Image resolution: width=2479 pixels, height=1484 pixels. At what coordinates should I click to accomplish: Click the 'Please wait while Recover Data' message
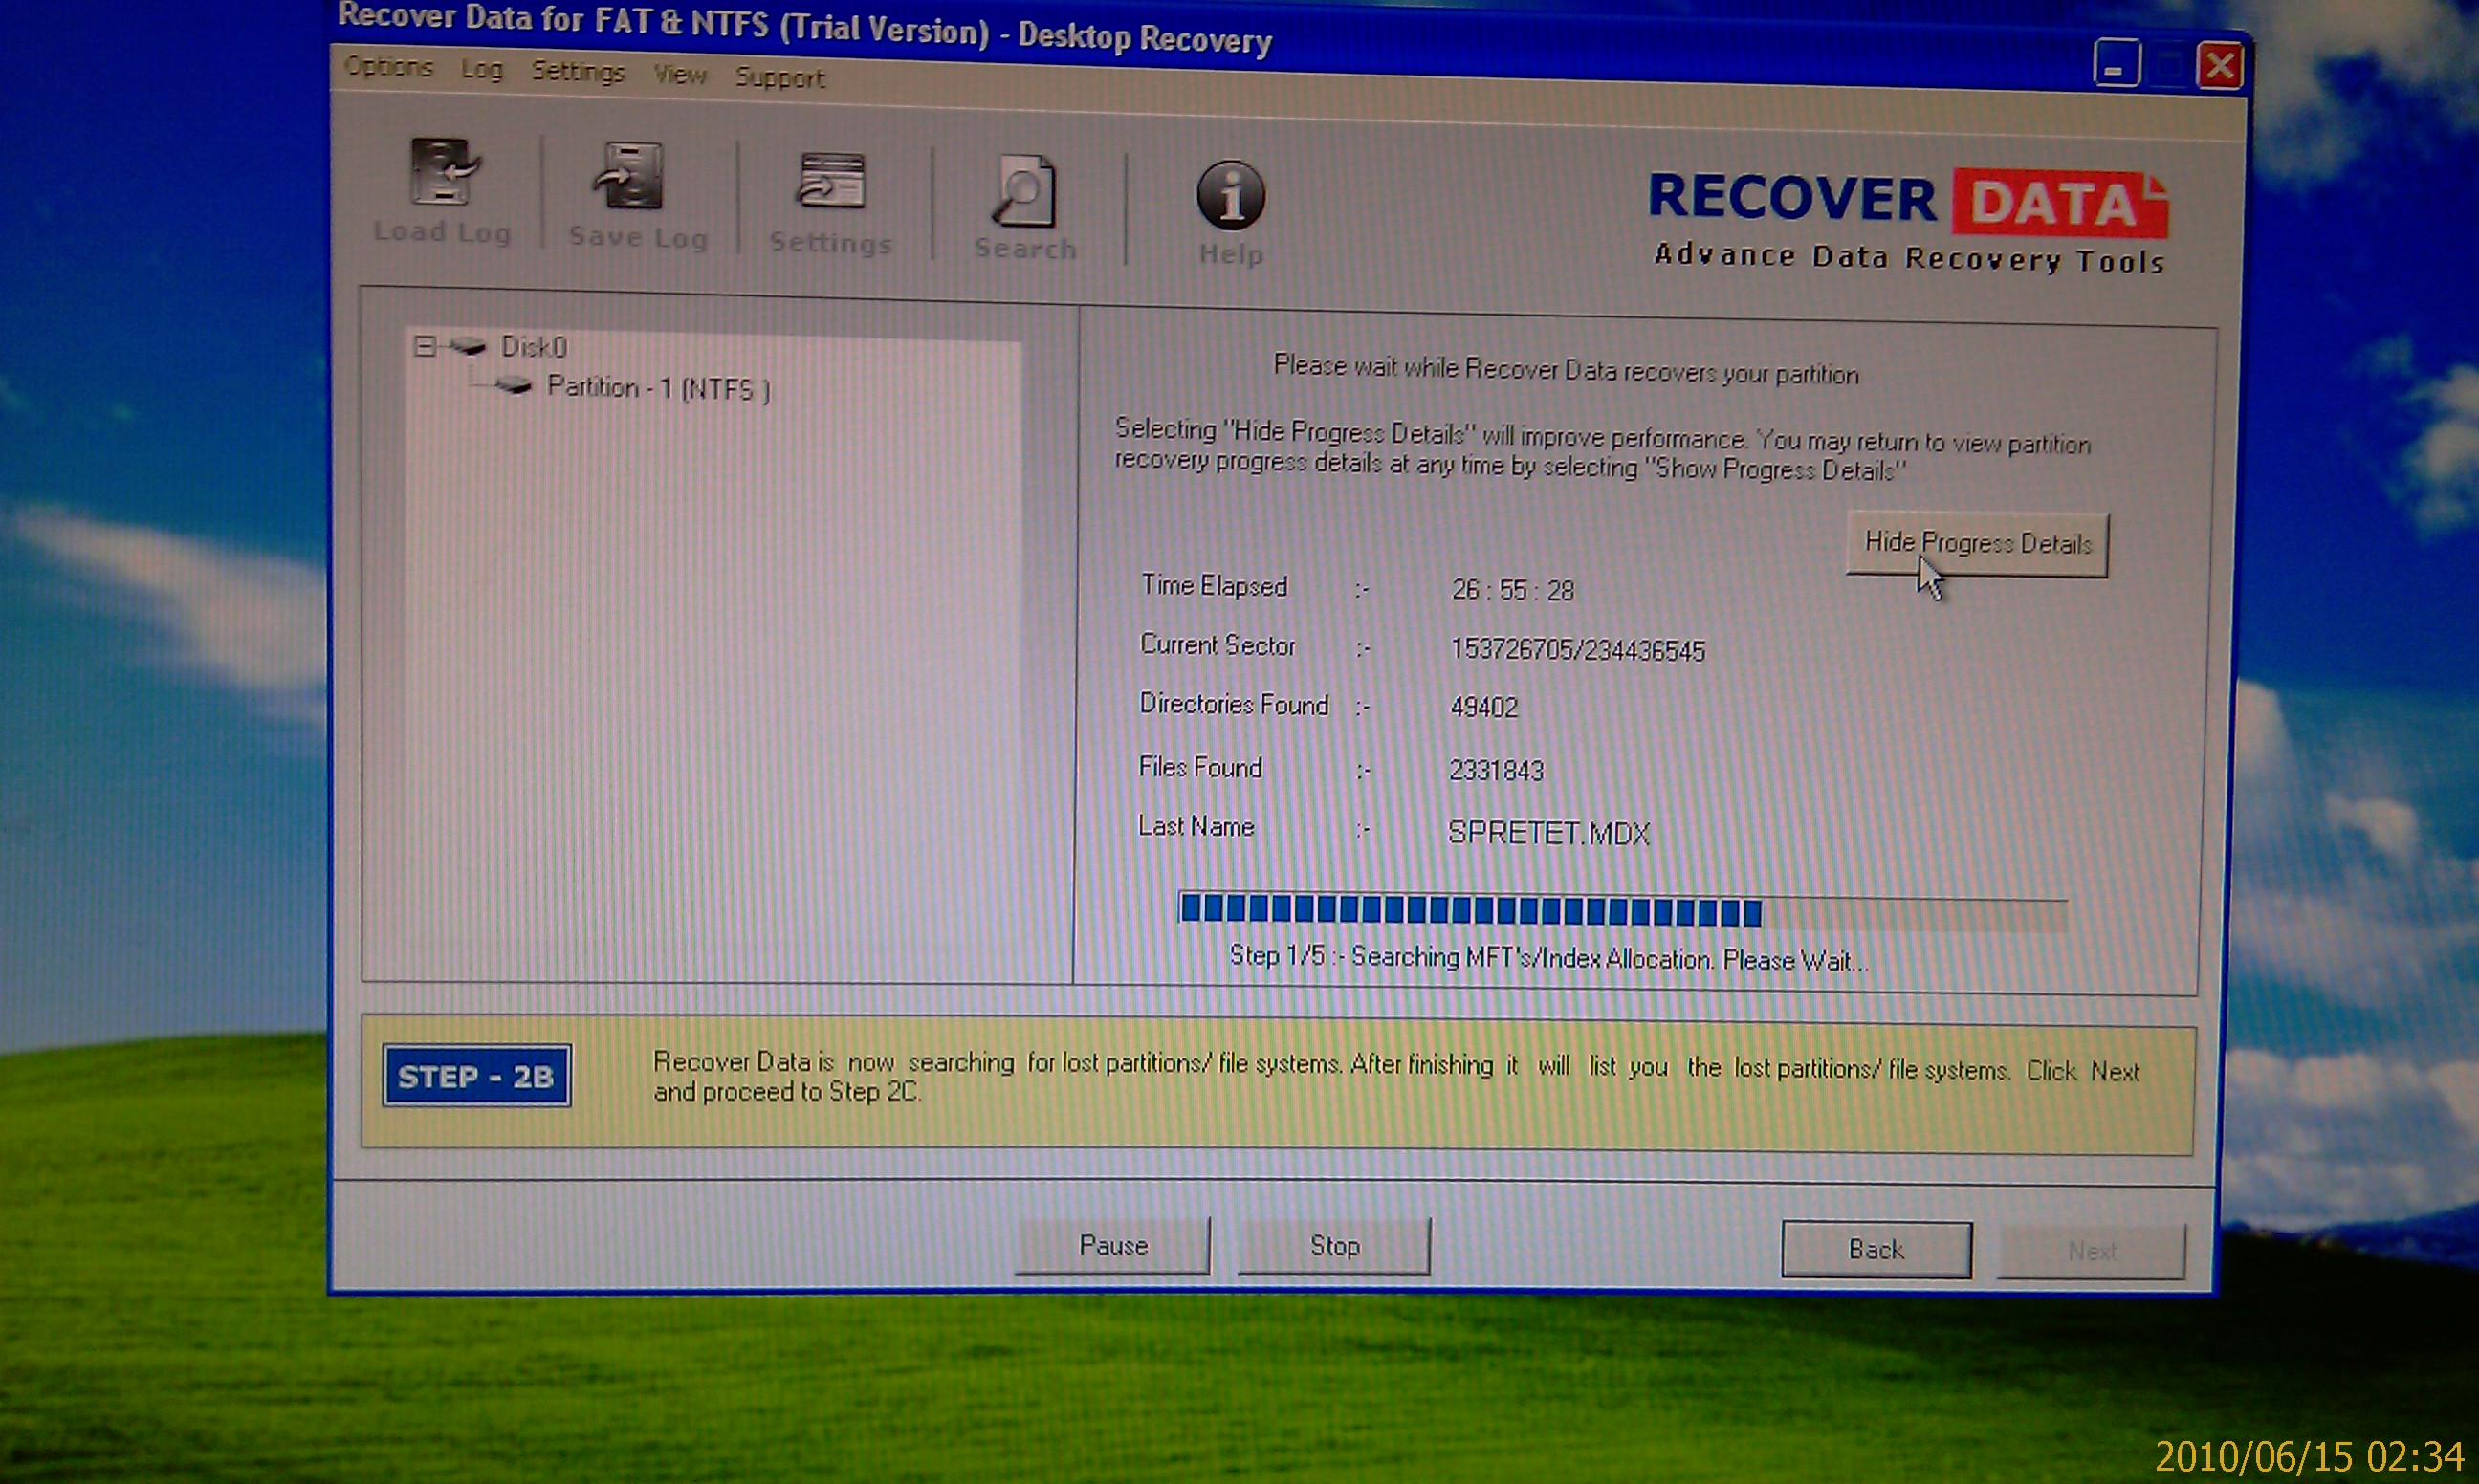[x=1565, y=370]
